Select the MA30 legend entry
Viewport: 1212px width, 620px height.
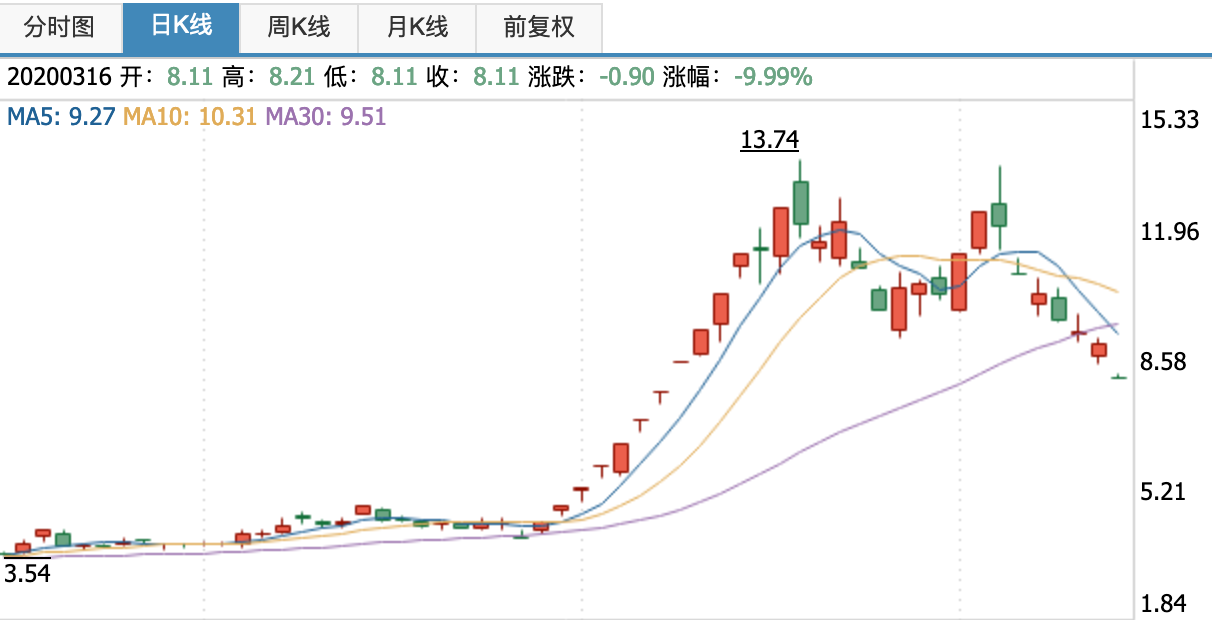[x=325, y=117]
